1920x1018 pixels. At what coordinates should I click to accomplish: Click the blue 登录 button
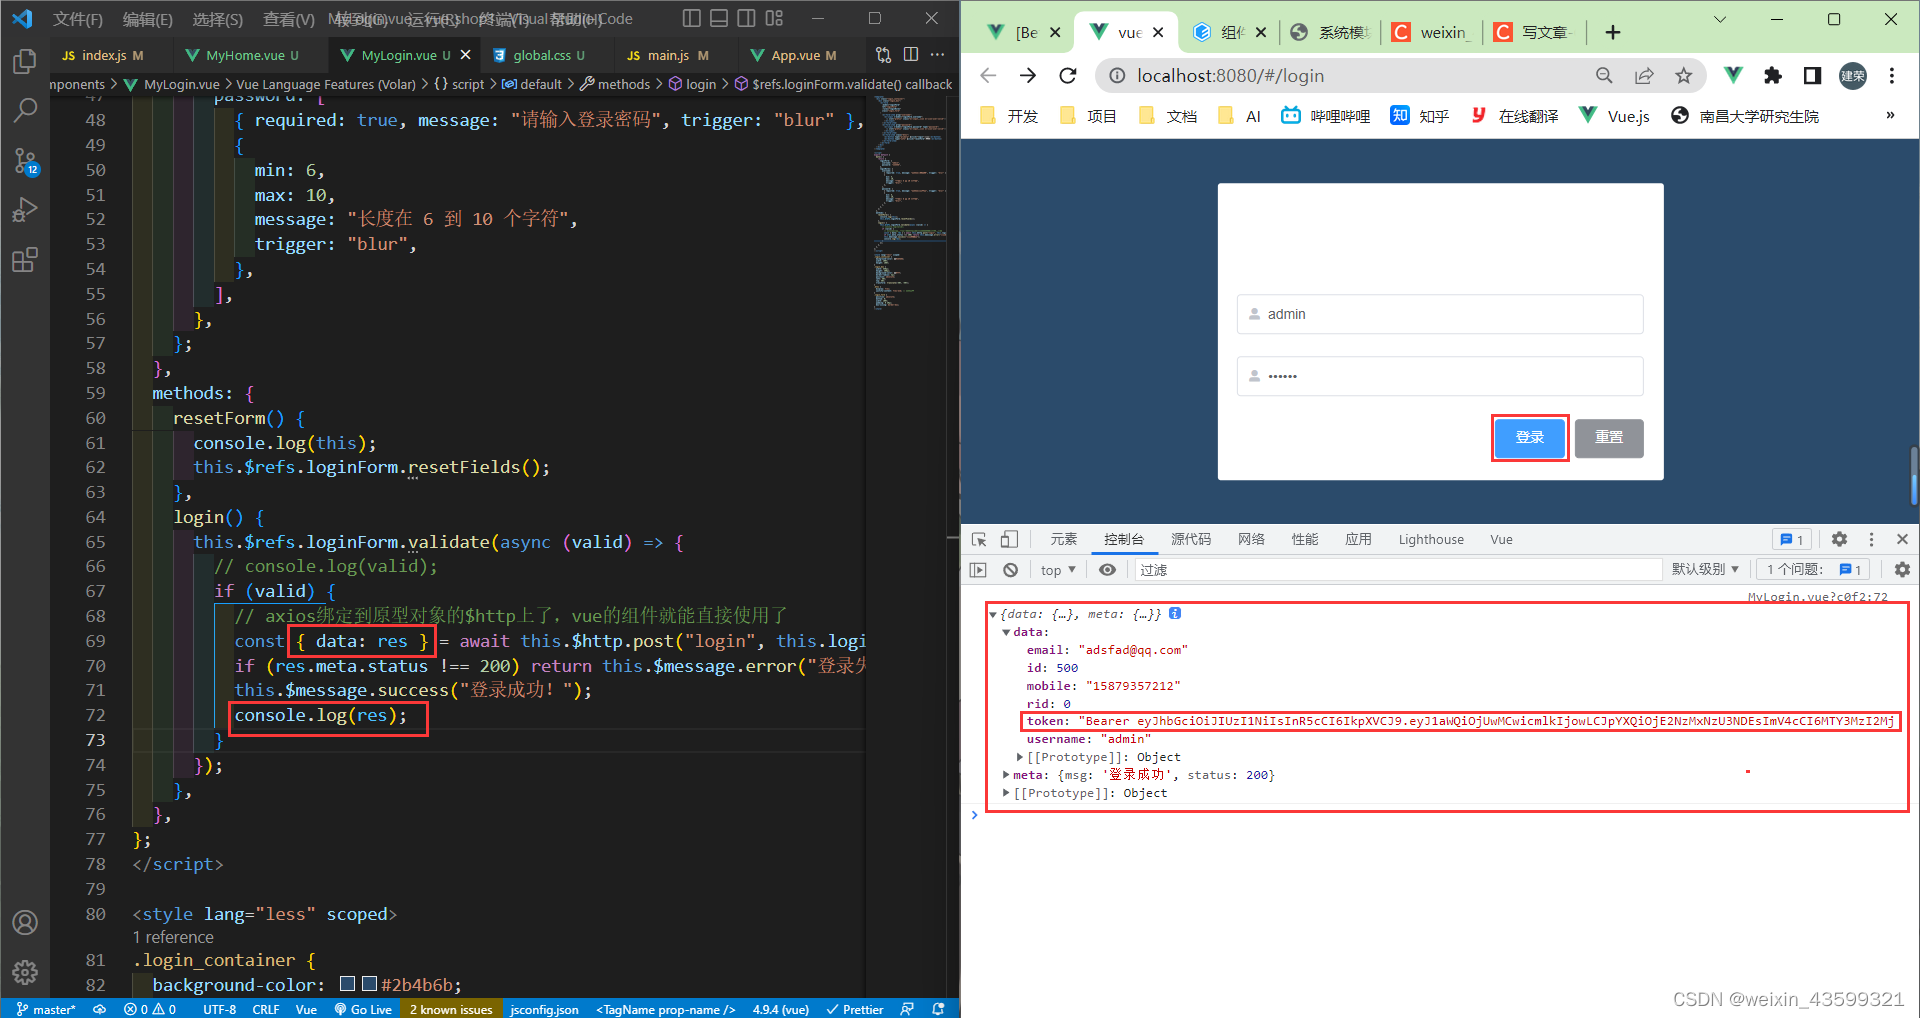point(1530,438)
